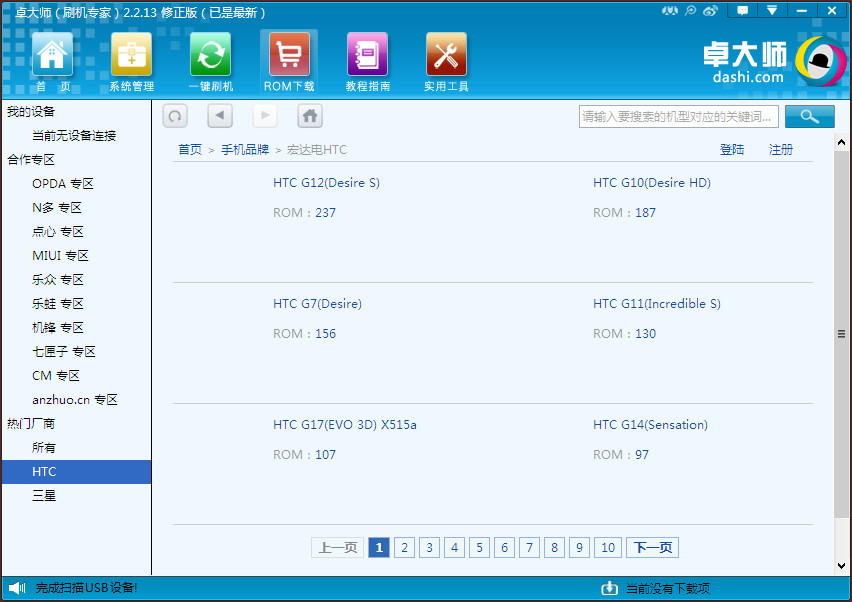Click the 登陆 login link
The image size is (852, 602).
tap(732, 149)
